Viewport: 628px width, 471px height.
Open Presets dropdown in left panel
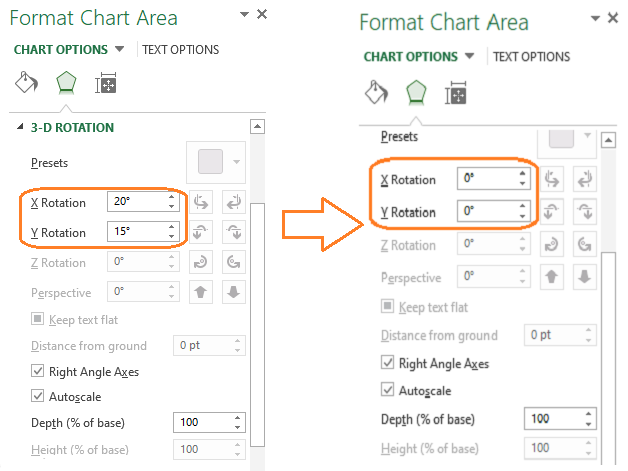(x=237, y=162)
